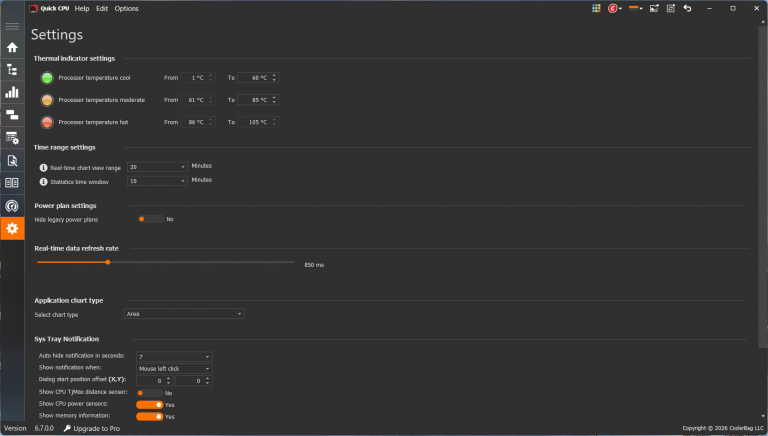Viewport: 768px width, 436px height.
Task: Open the open-book sidebar icon
Action: pos(12,183)
